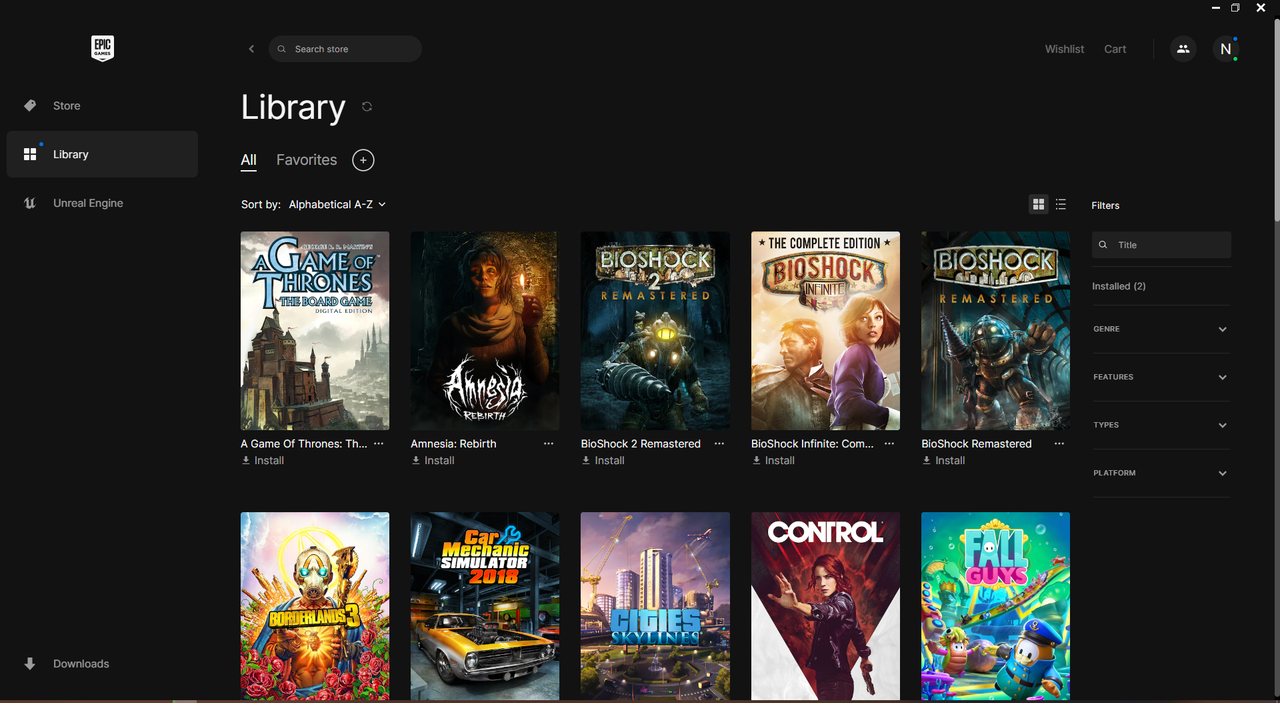Open Unreal Engine section
Viewport: 1280px width, 703px height.
102,203
